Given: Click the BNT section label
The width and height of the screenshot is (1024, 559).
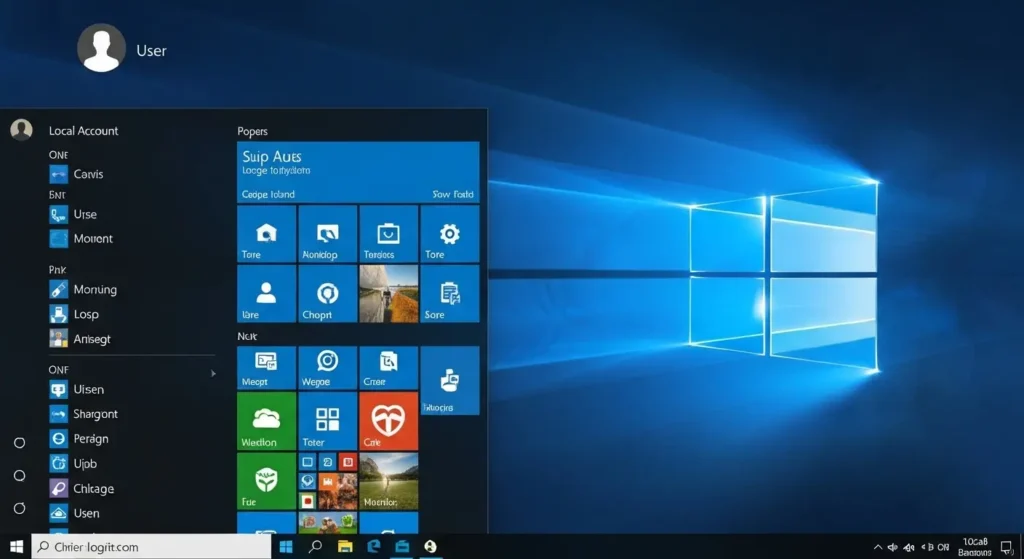Looking at the screenshot, I should click(57, 195).
